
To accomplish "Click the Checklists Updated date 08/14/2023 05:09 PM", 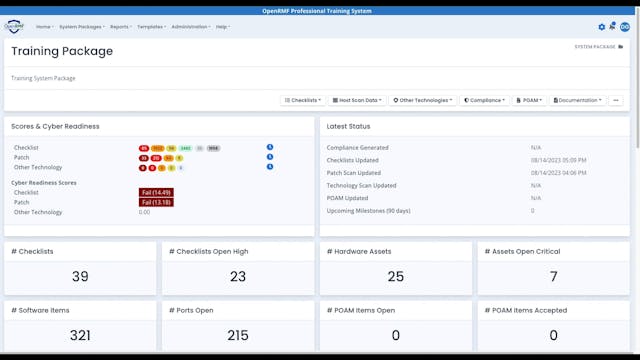I will tap(558, 160).
